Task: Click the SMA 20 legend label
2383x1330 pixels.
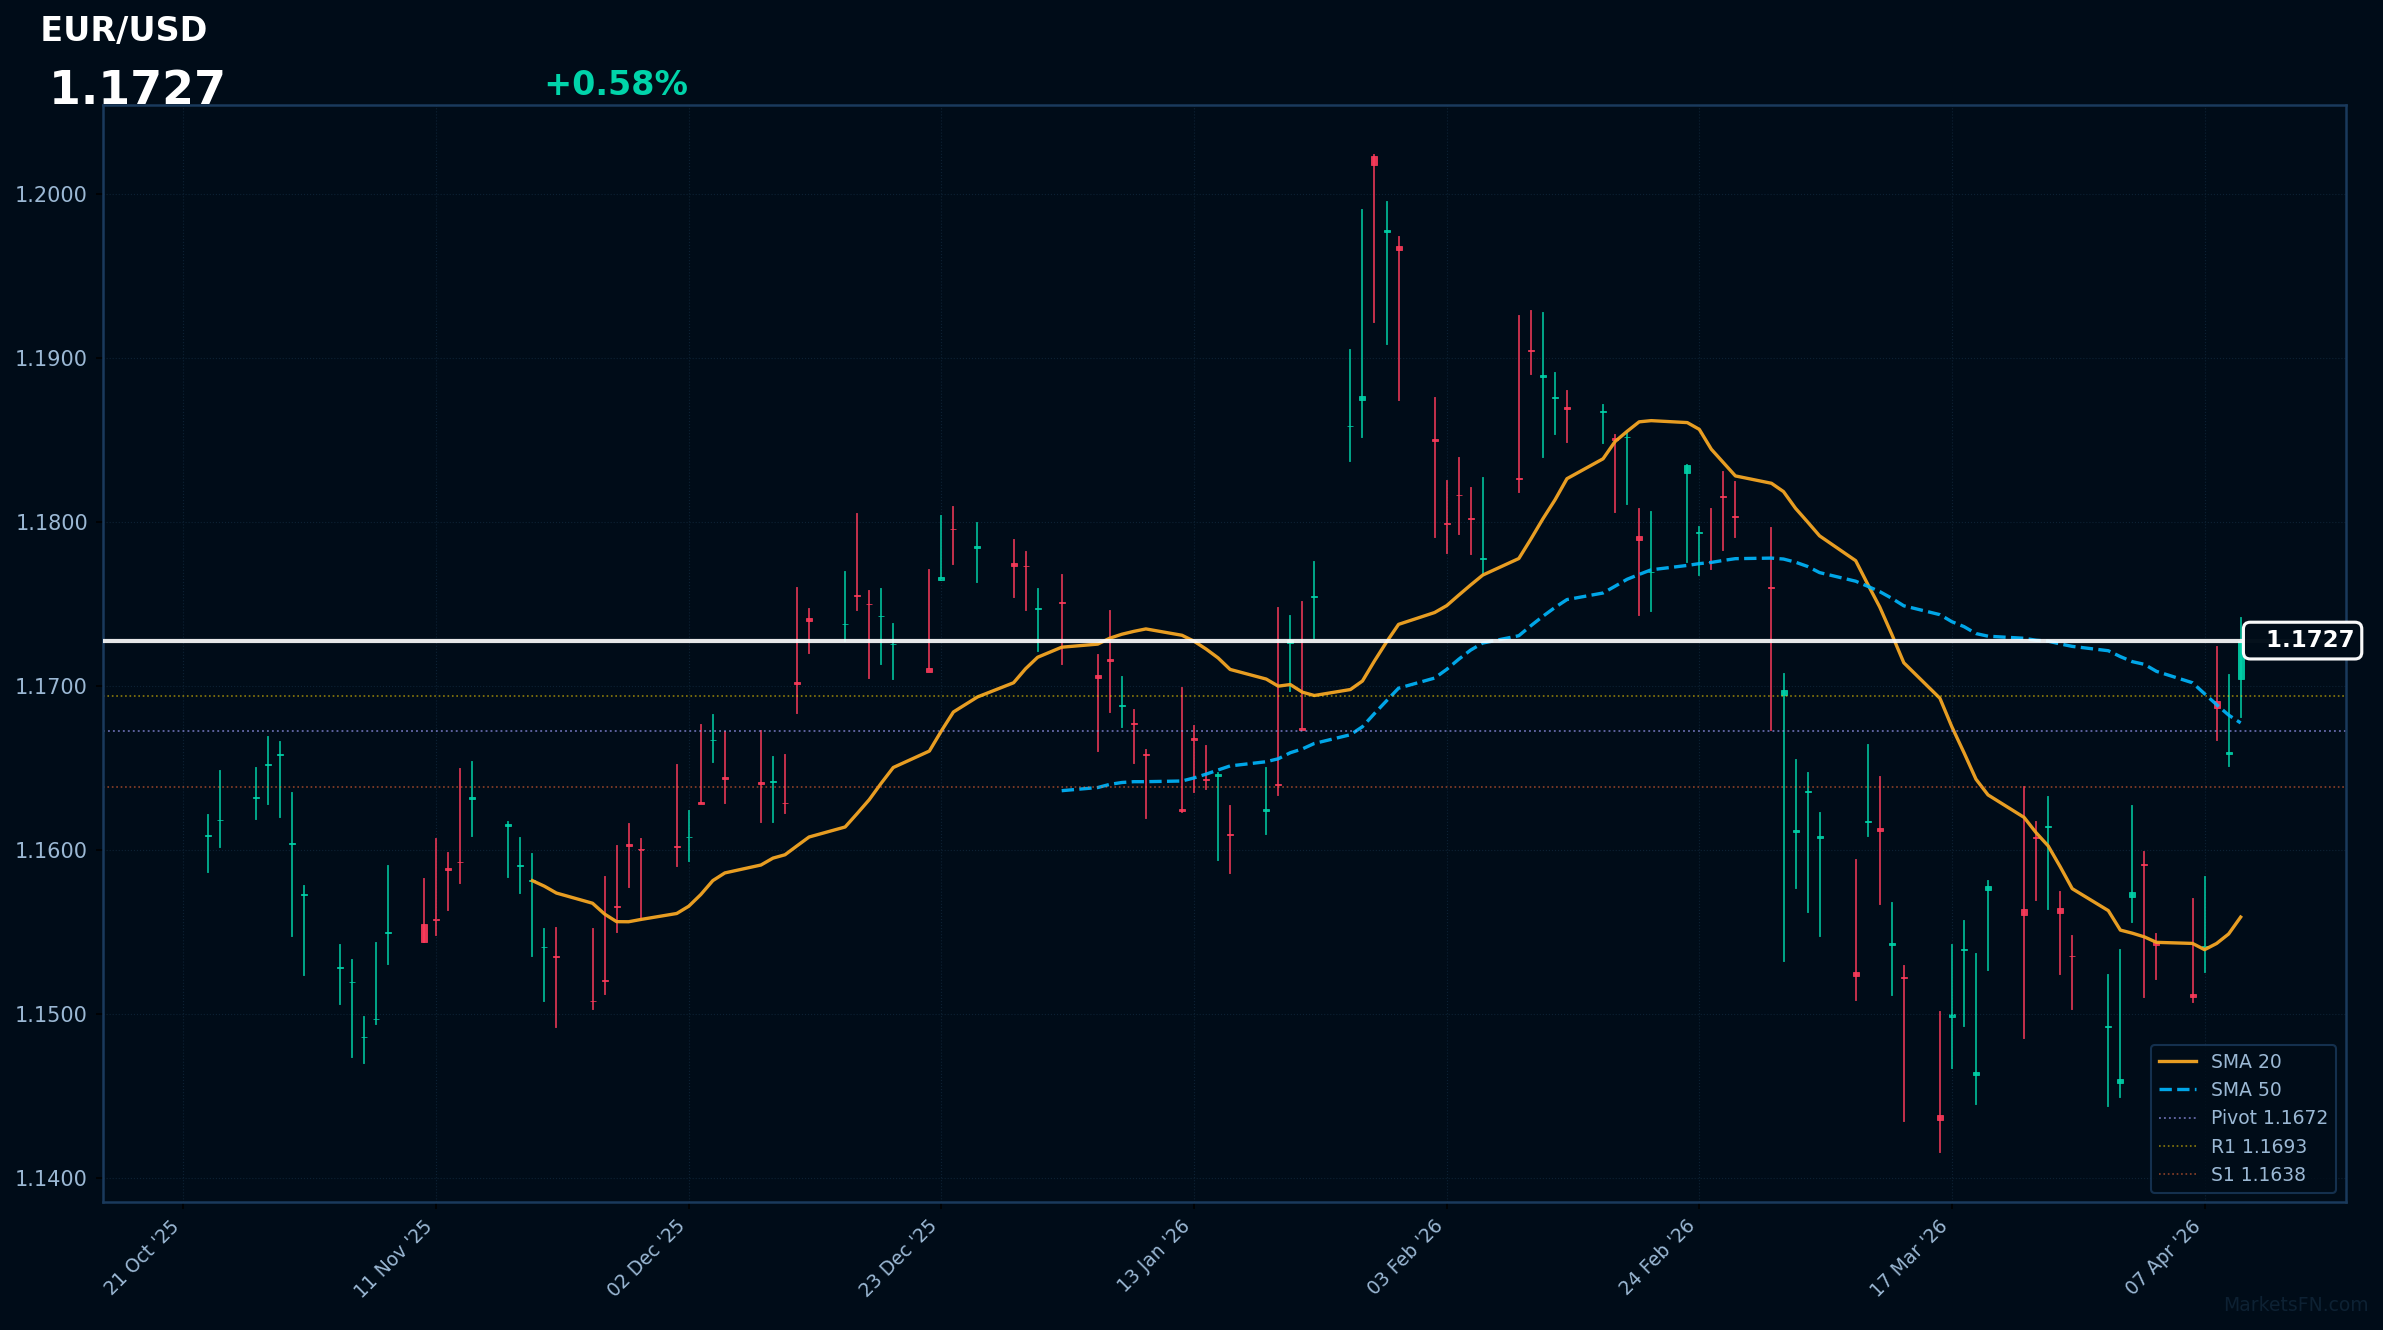Action: [x=2244, y=1062]
